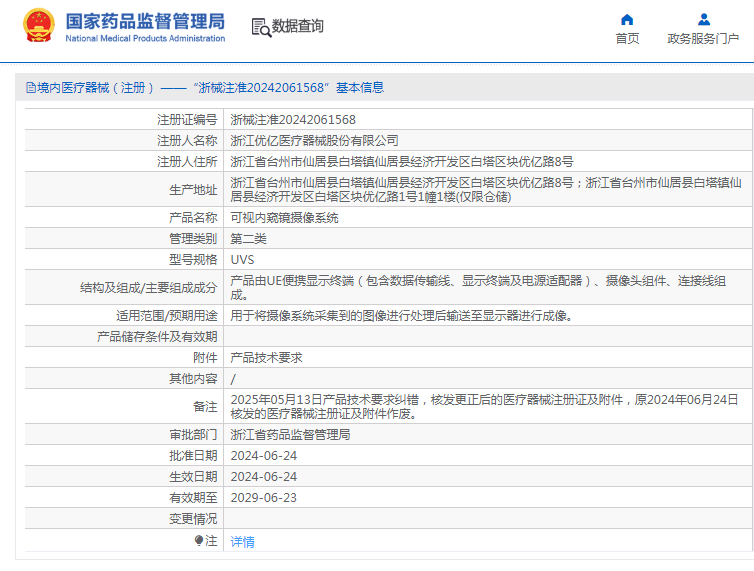Click the 生效日期 value 2024-06-24
Viewport: 754px width, 571px height.
(x=264, y=477)
